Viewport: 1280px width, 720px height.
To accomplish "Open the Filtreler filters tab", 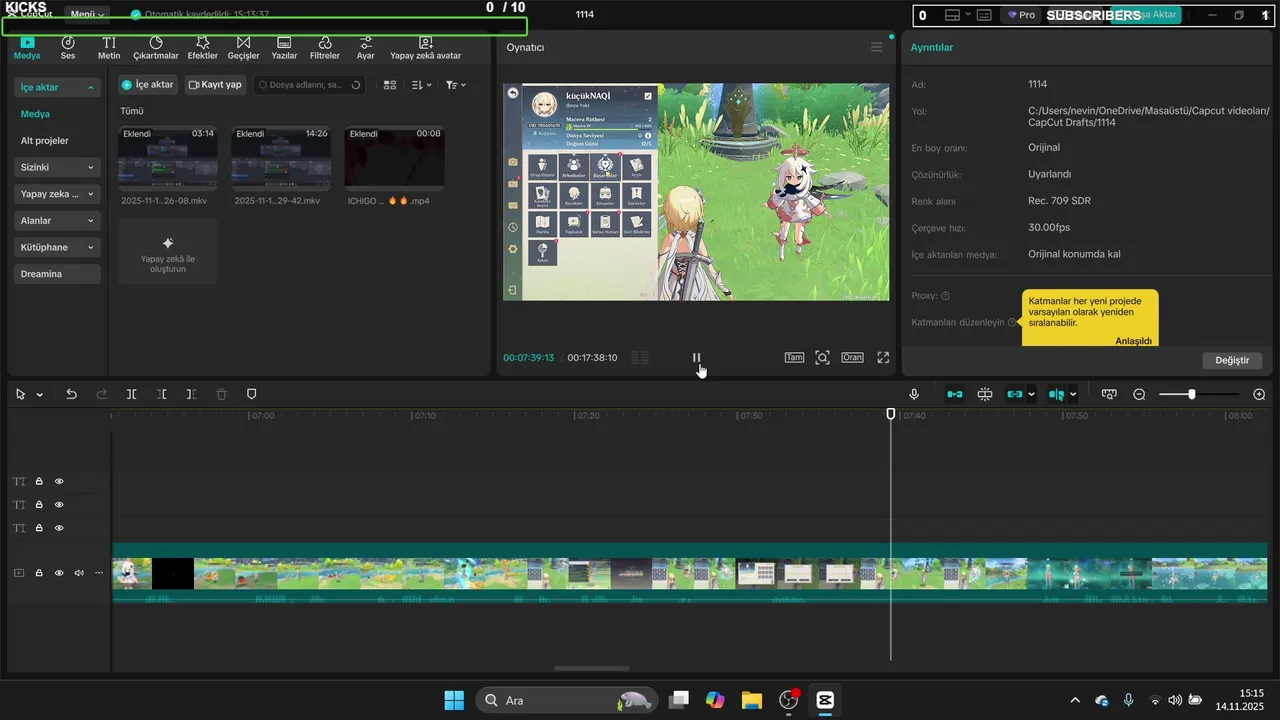I will click(x=325, y=48).
